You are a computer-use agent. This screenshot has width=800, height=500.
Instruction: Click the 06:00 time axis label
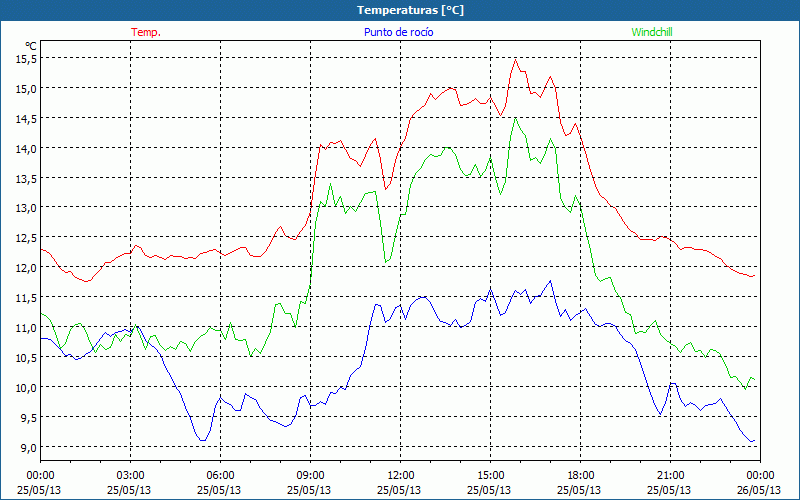220,476
